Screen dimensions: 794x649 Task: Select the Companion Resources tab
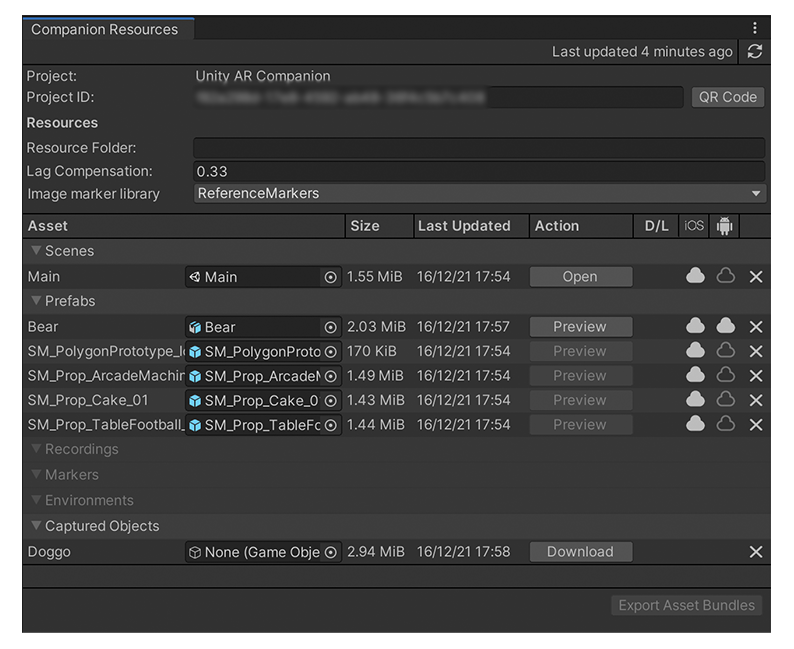pyautogui.click(x=105, y=29)
